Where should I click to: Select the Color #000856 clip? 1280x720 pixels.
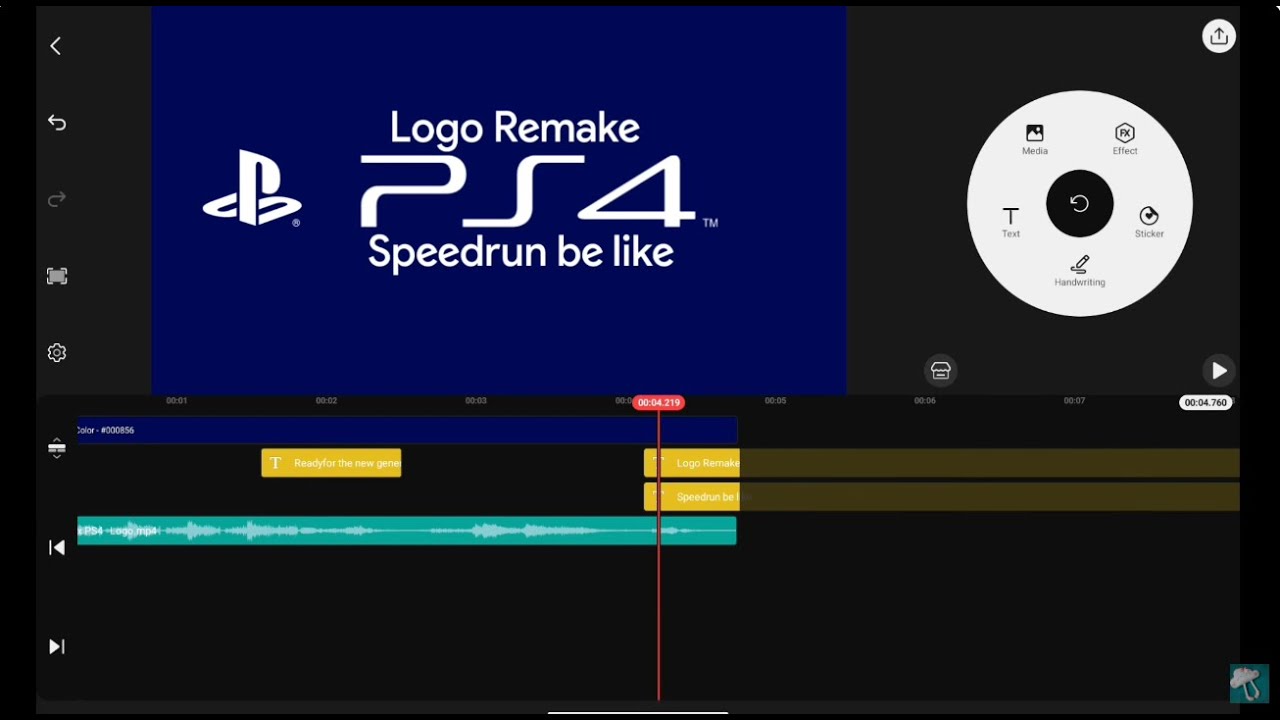coord(407,430)
